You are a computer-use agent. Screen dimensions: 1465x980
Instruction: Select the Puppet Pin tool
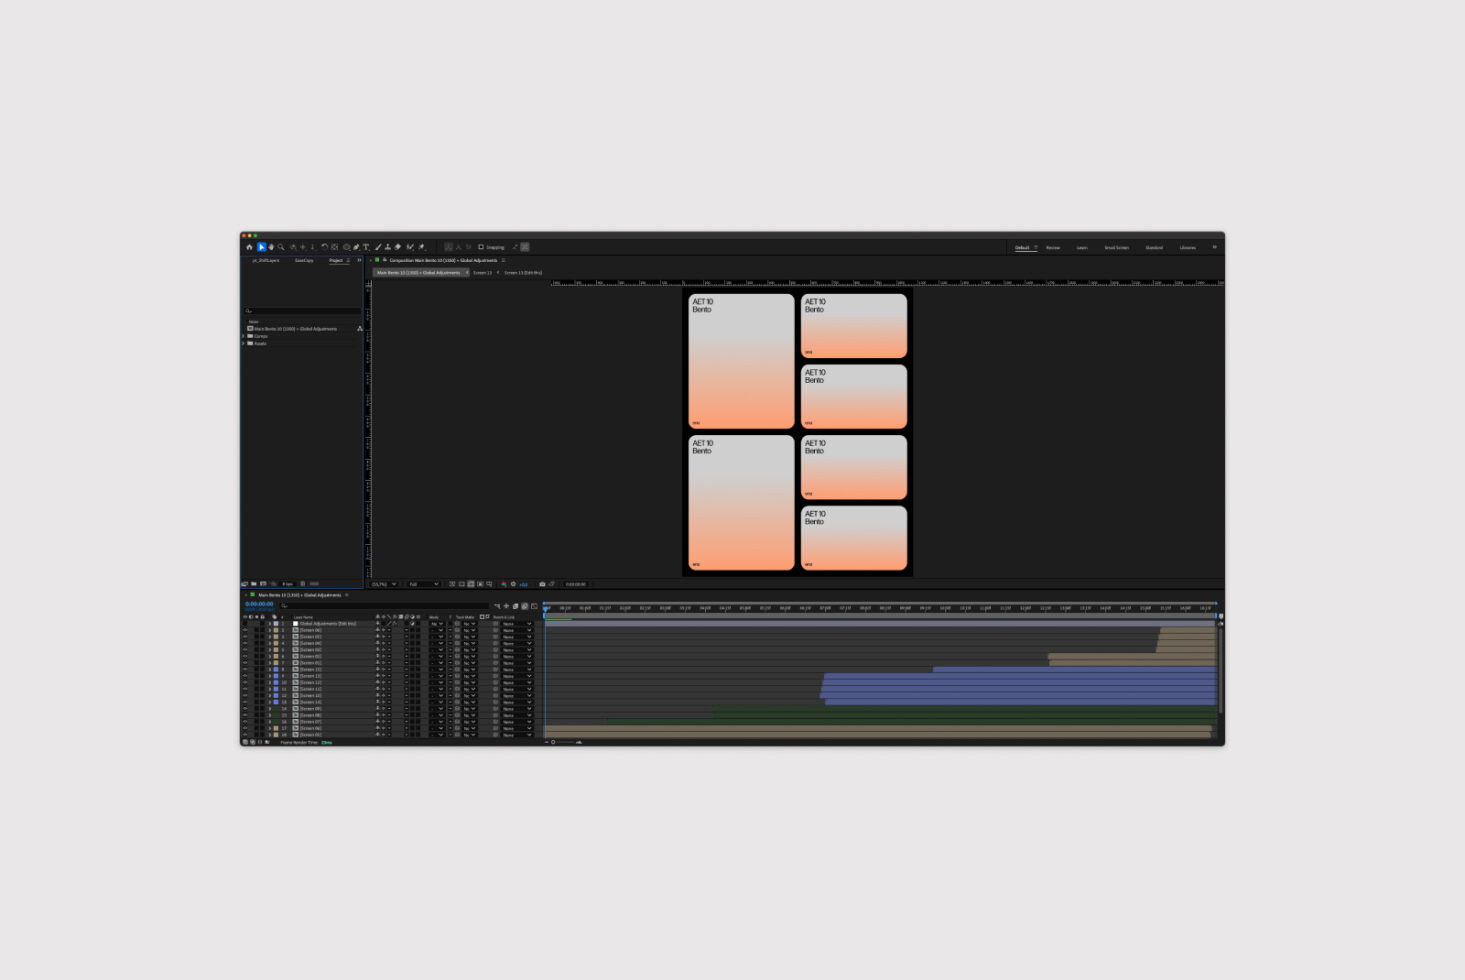(x=421, y=247)
